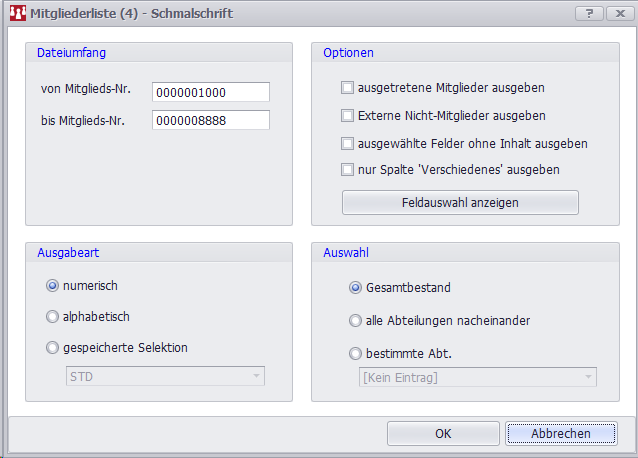638x458 pixels.
Task: Select 'gespeicherte Selektion' radio option
Action: click(x=52, y=348)
